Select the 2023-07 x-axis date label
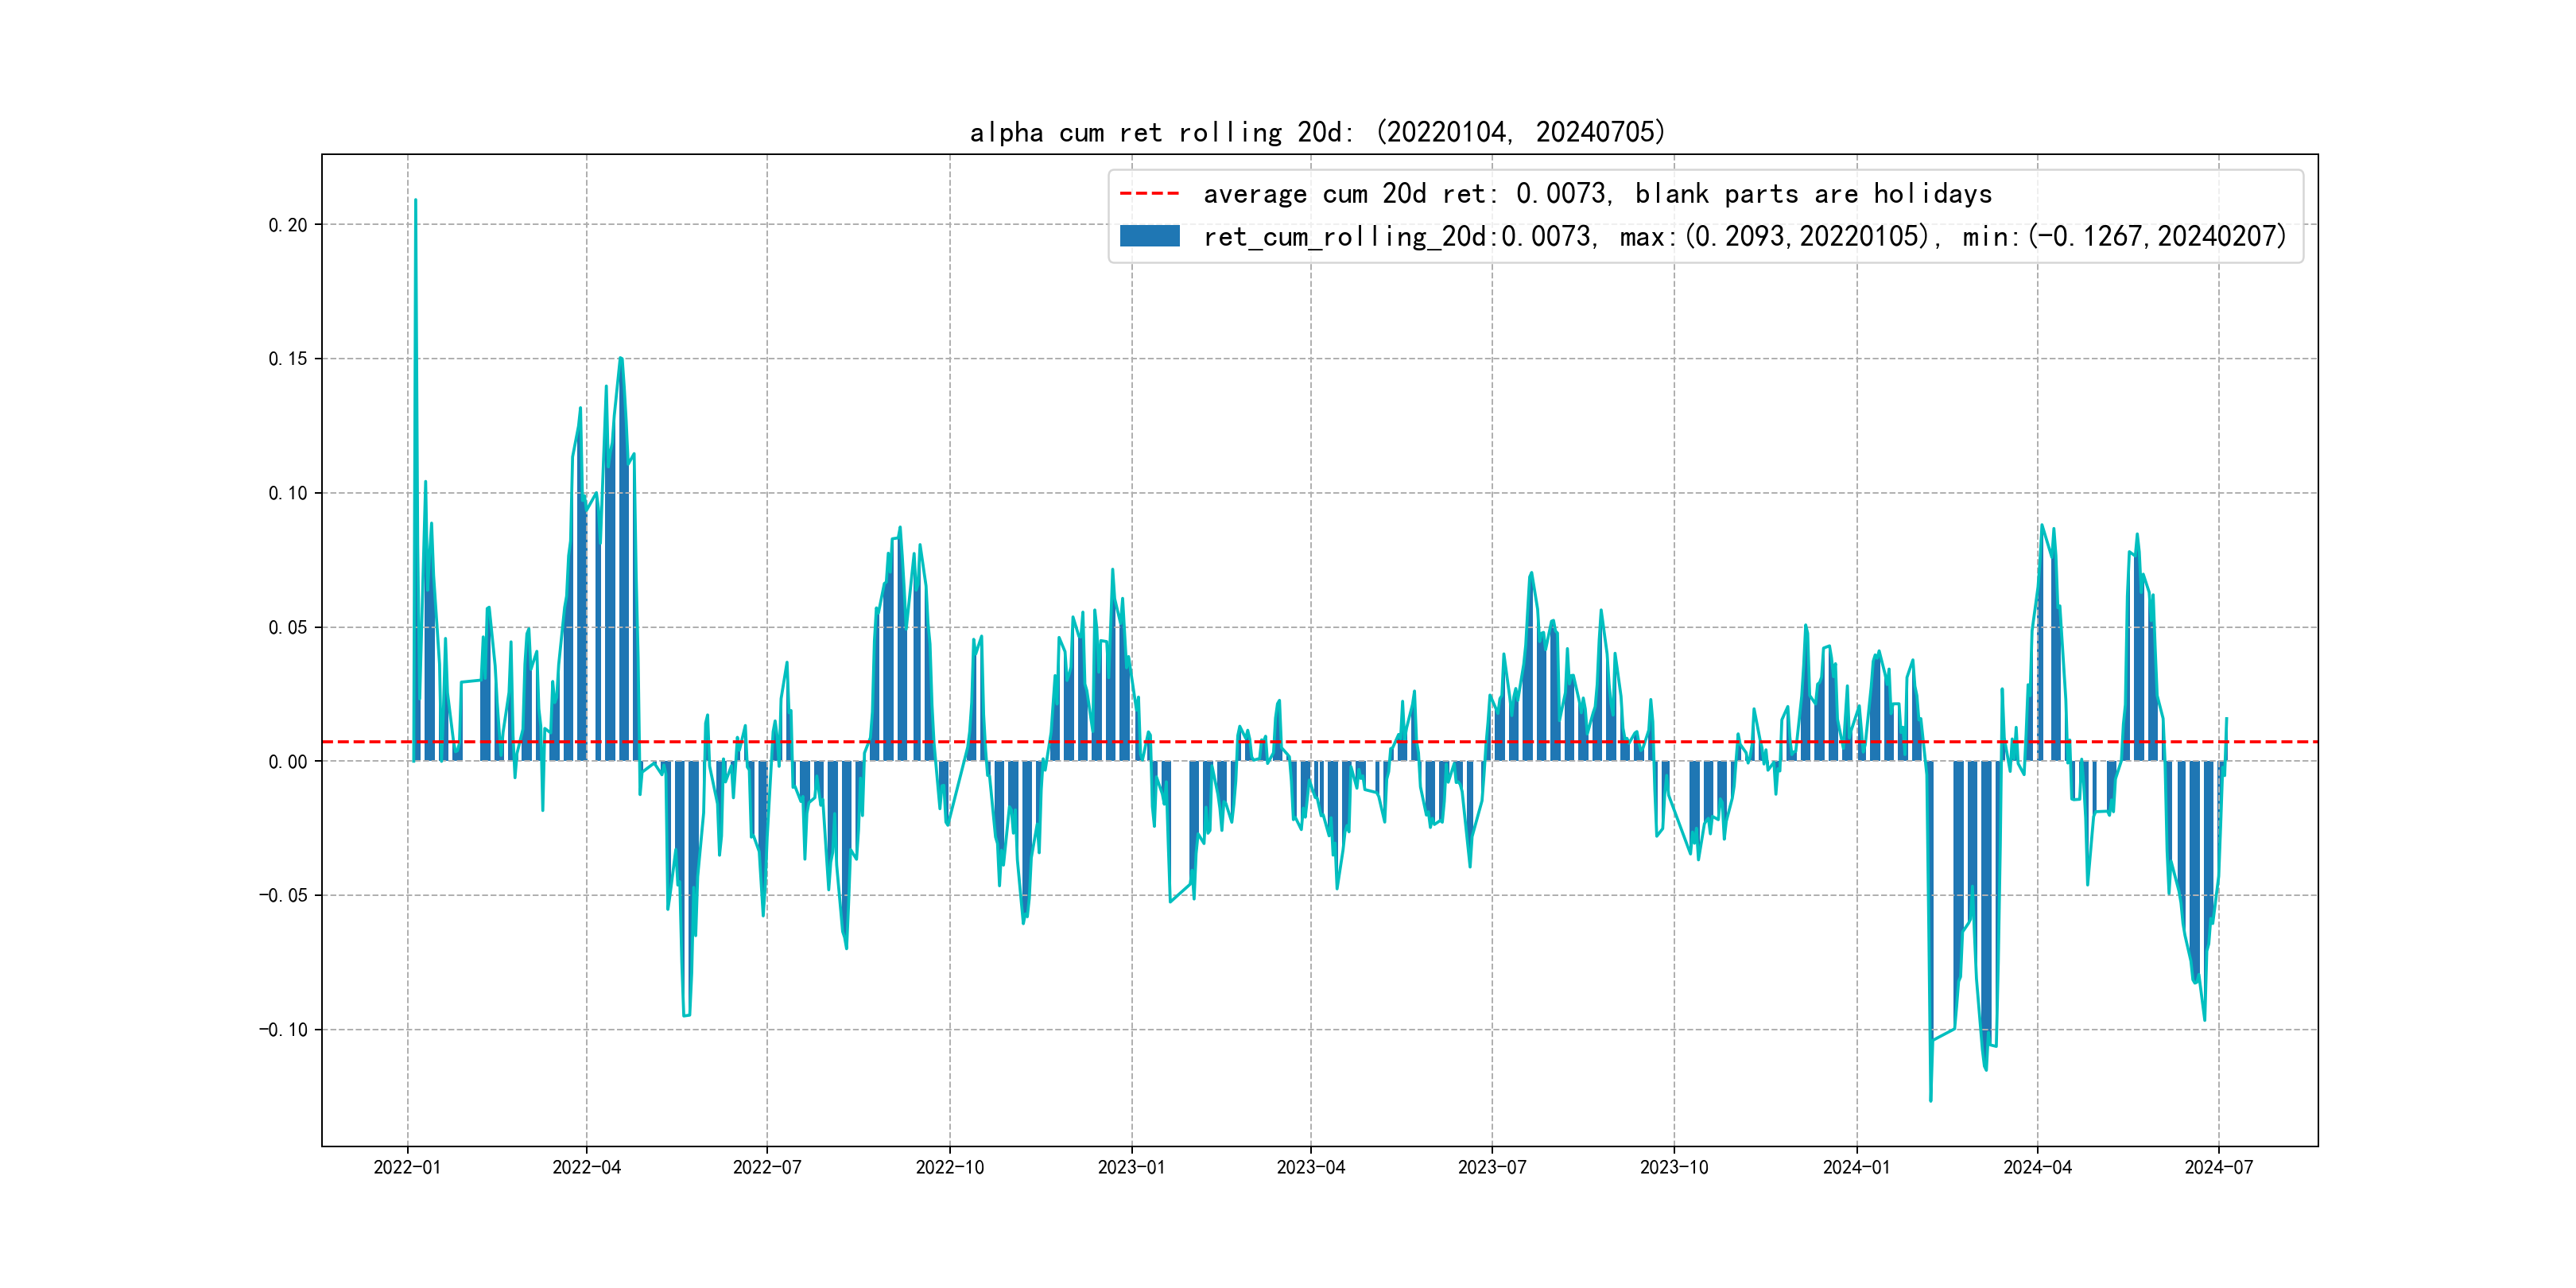This screenshot has height=1288, width=2576. [x=1491, y=1167]
